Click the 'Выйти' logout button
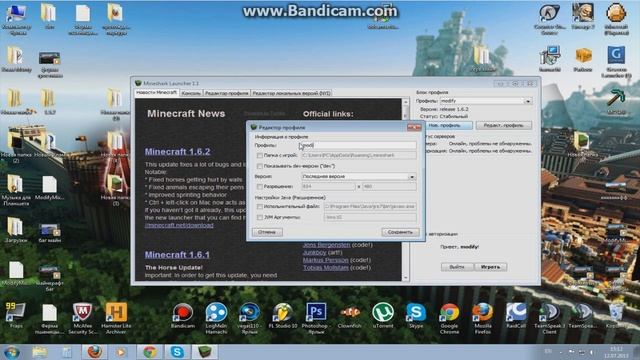The image size is (640, 360). tap(457, 267)
